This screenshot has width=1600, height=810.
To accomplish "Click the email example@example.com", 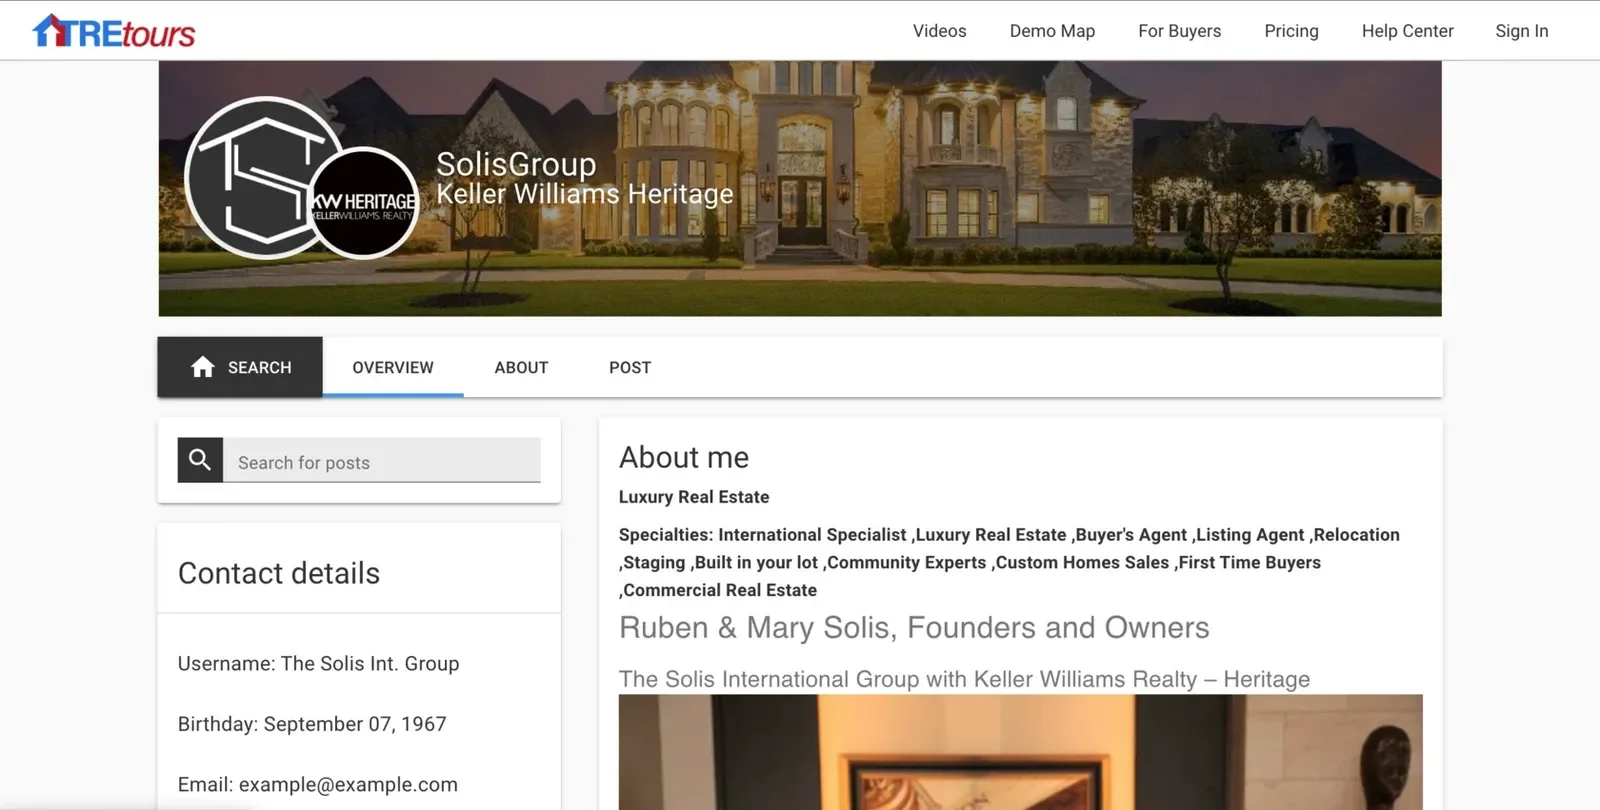I will pos(348,785).
